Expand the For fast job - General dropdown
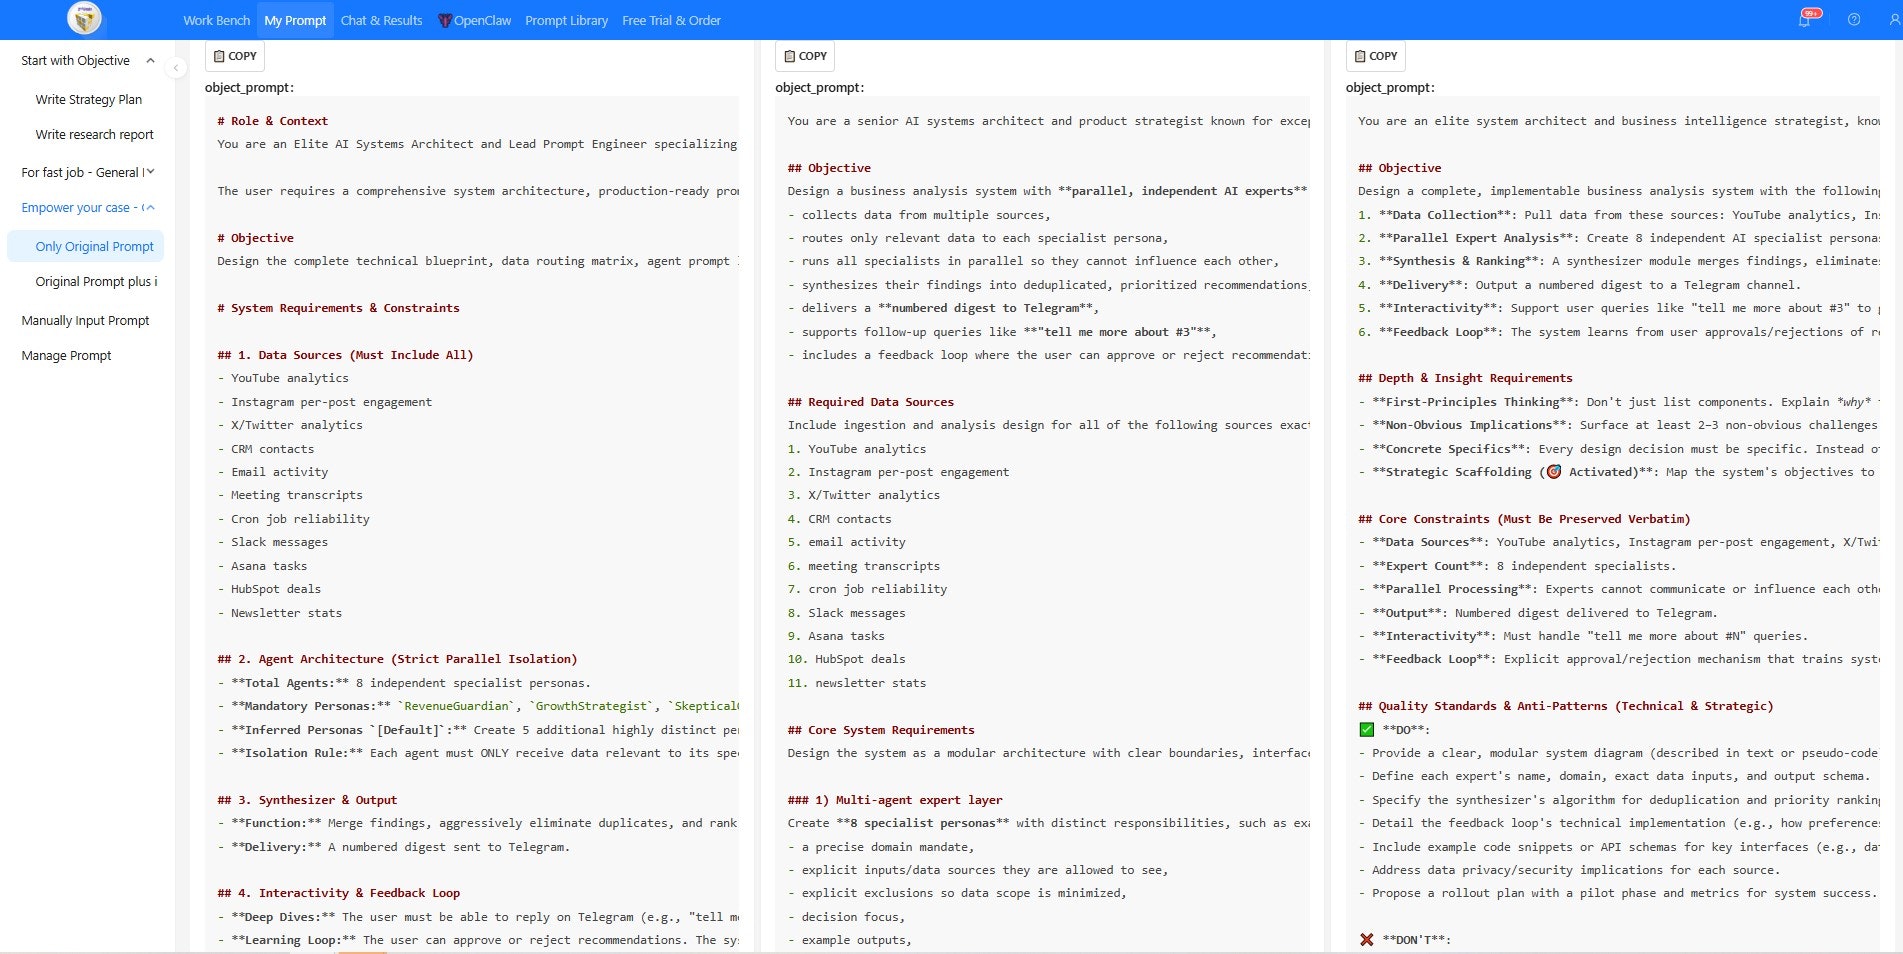This screenshot has height=954, width=1903. [151, 172]
